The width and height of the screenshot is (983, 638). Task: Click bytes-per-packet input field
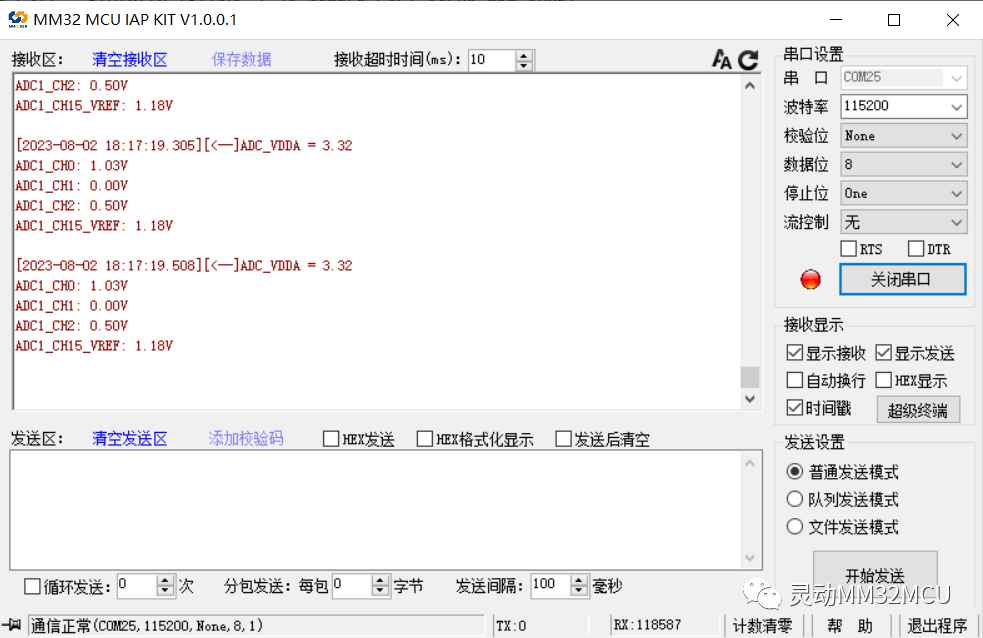[352, 586]
